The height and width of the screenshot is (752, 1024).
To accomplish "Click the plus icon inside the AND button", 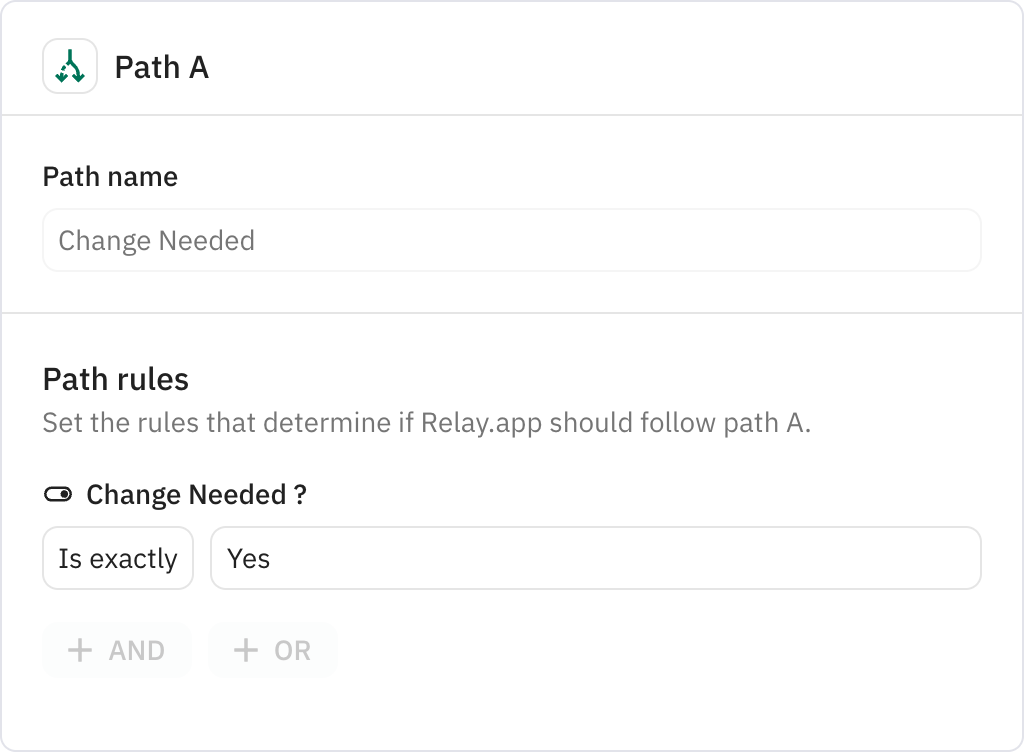I will point(79,650).
